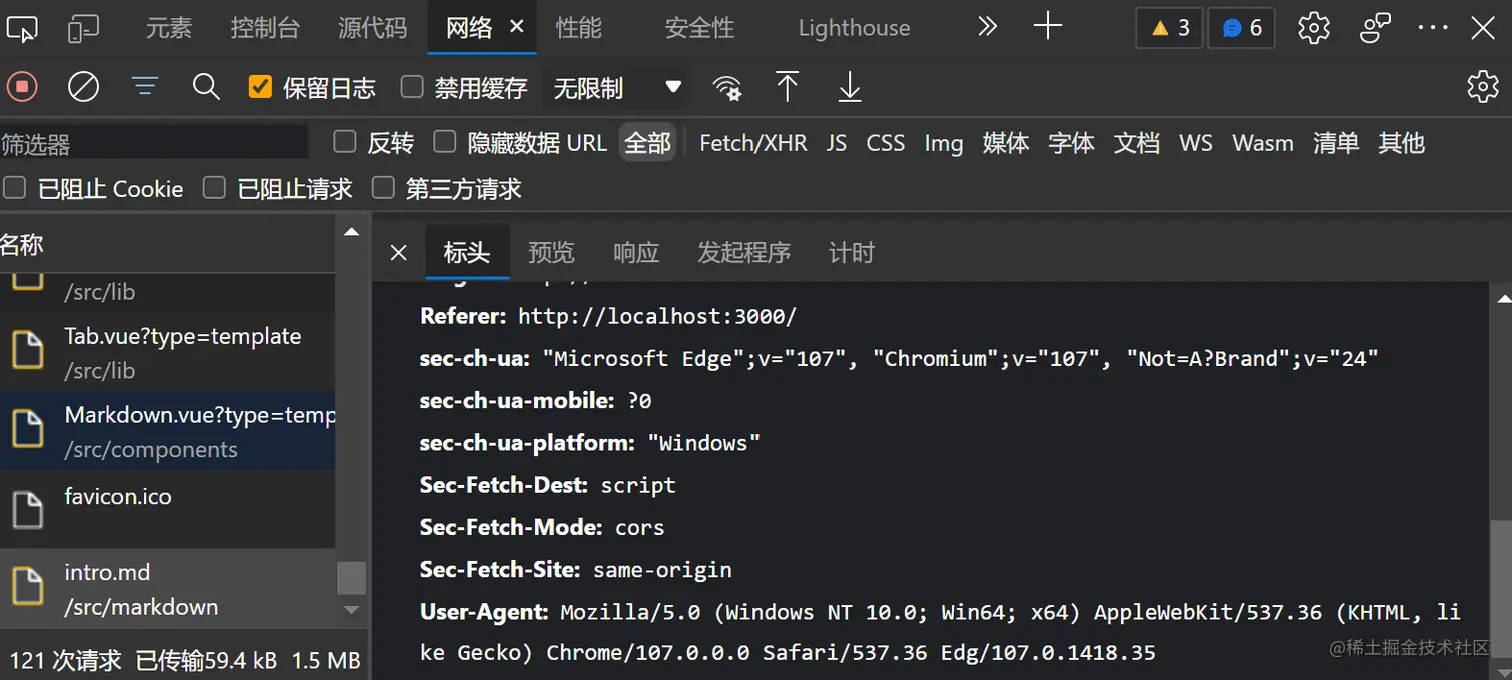Click file icon of intro.md
Screen dimensions: 1512x680
(27, 585)
